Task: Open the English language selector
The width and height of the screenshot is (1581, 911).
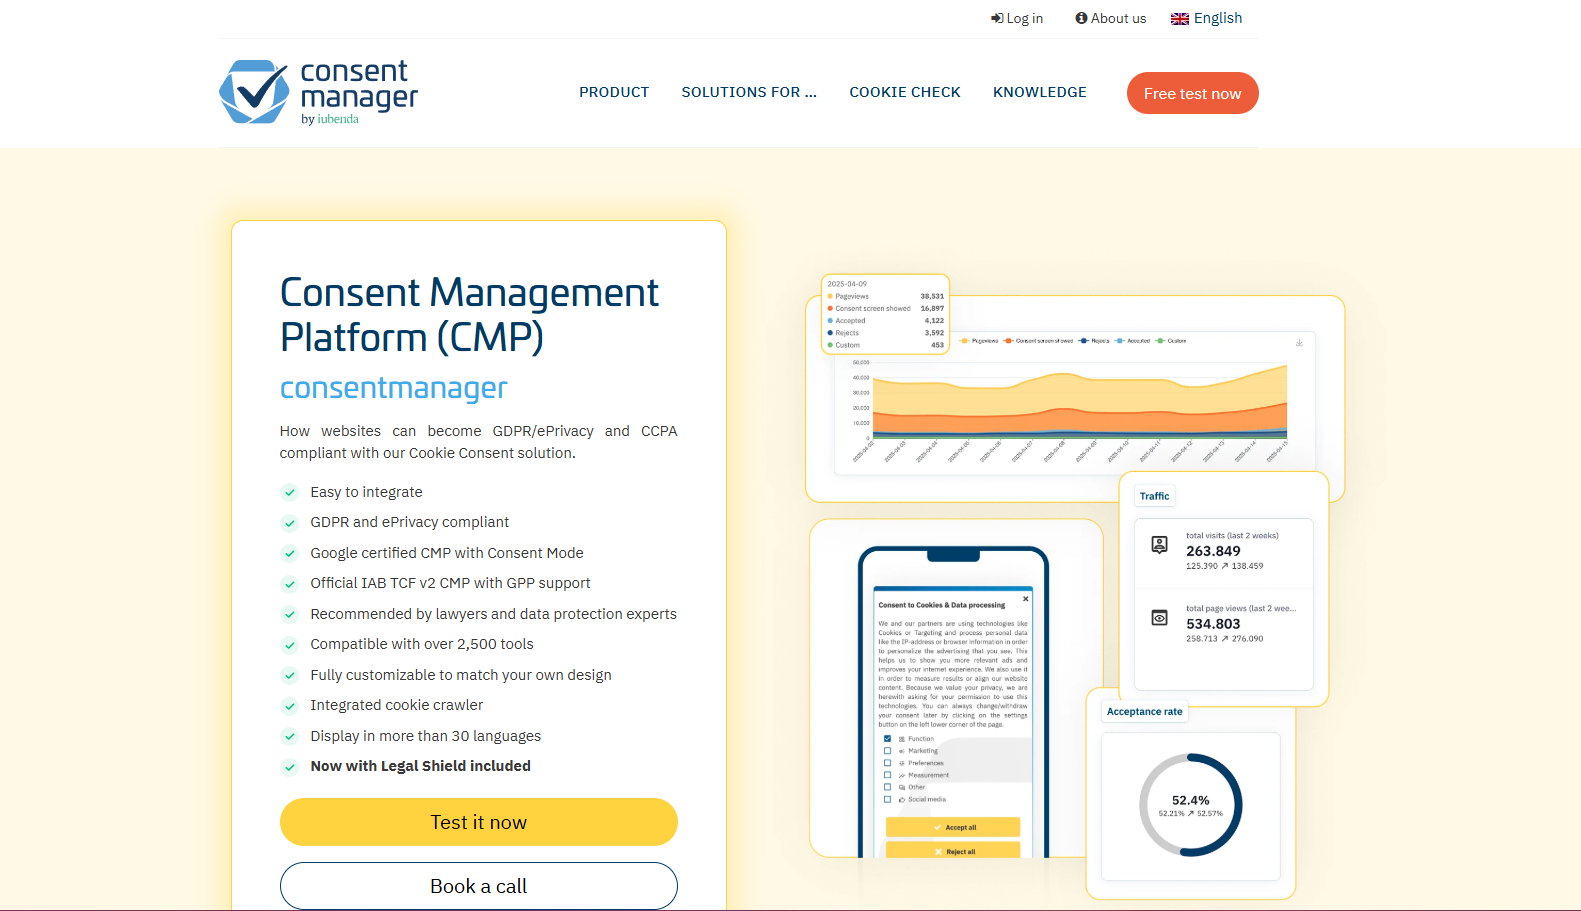Action: point(1207,18)
